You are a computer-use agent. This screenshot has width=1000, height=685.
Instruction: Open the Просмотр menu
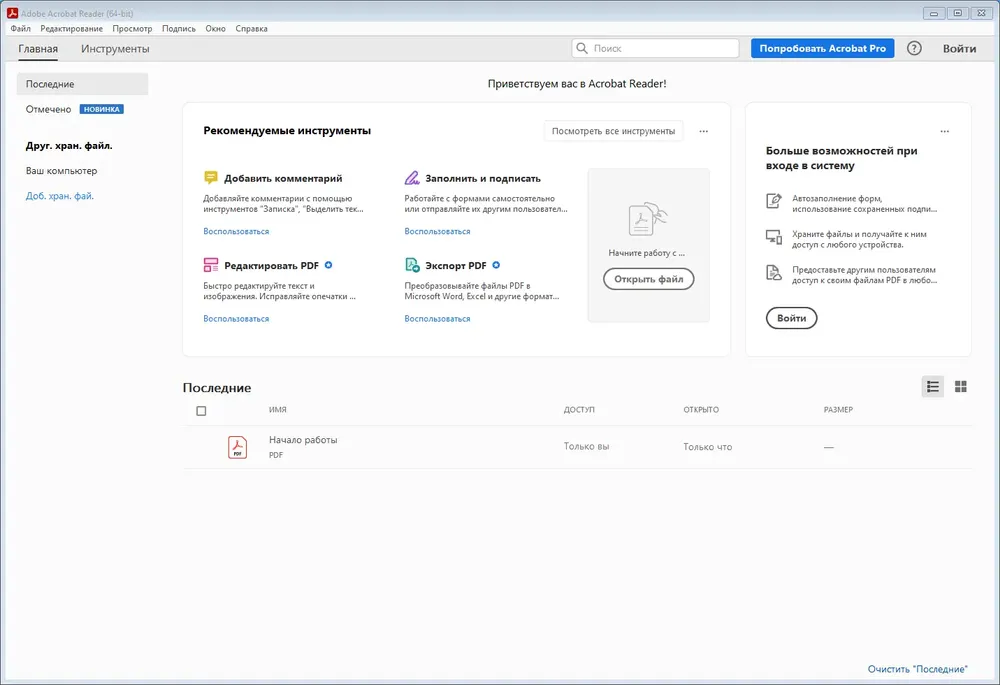tap(132, 29)
